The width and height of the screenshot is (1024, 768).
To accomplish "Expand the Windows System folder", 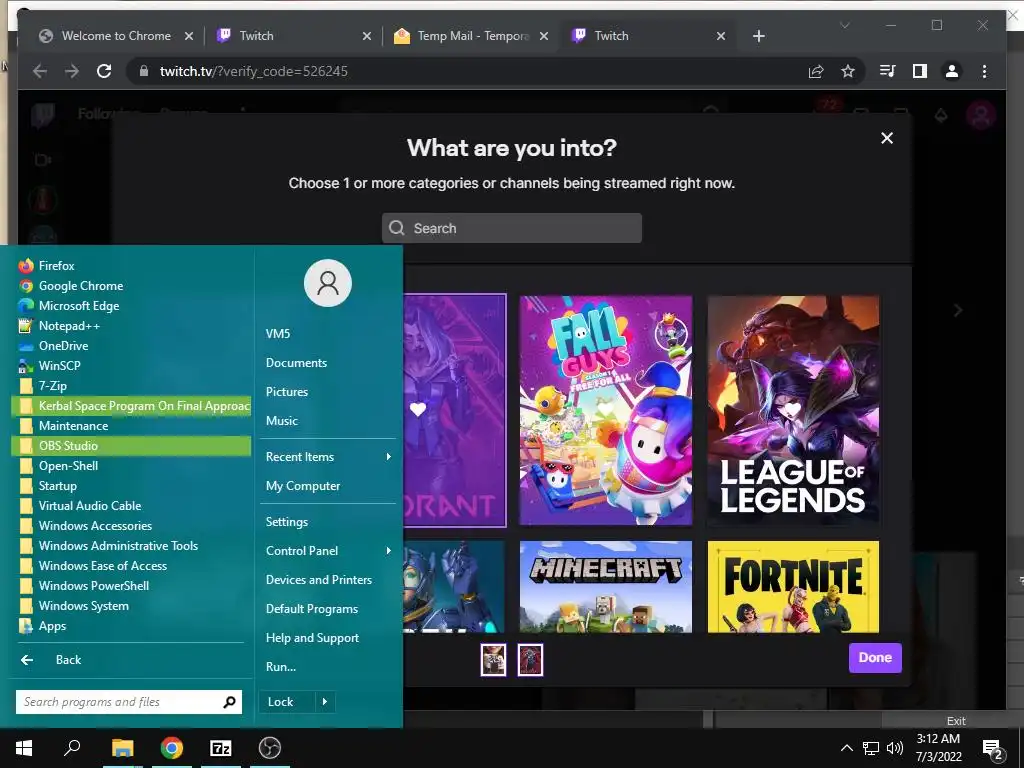I will (x=131, y=606).
